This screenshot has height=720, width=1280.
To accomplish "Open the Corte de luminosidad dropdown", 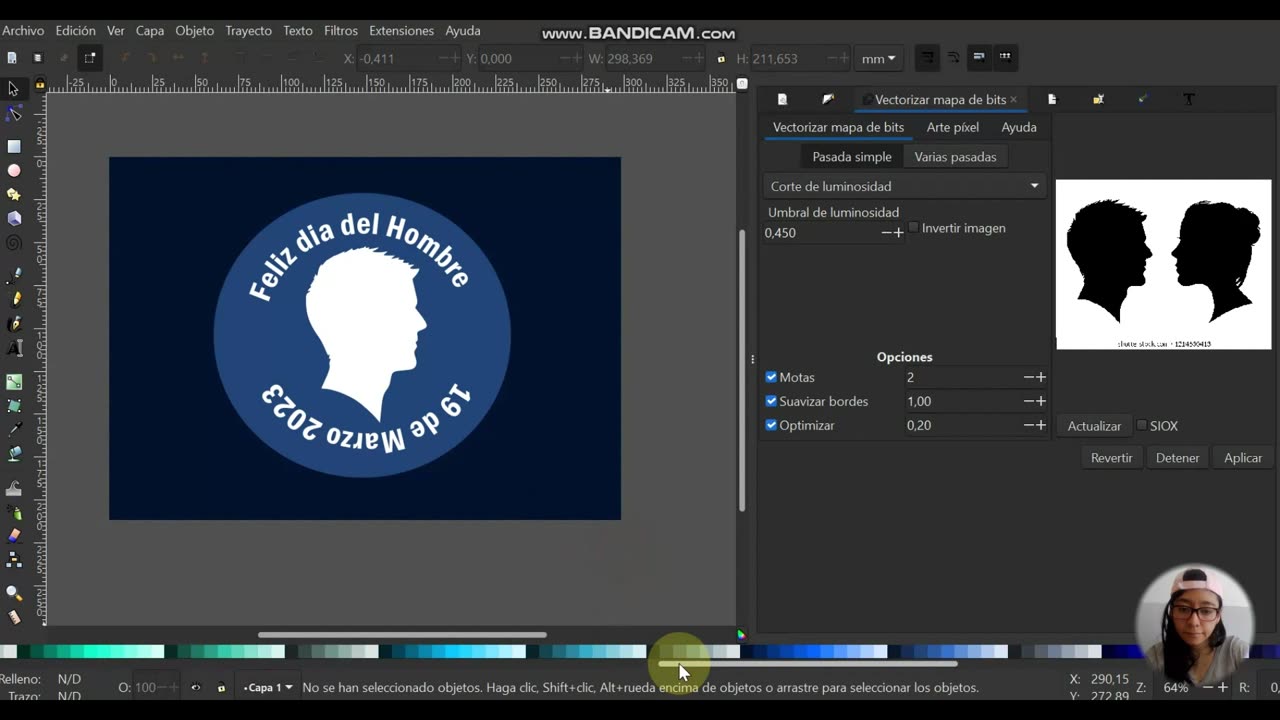I will pyautogui.click(x=904, y=186).
